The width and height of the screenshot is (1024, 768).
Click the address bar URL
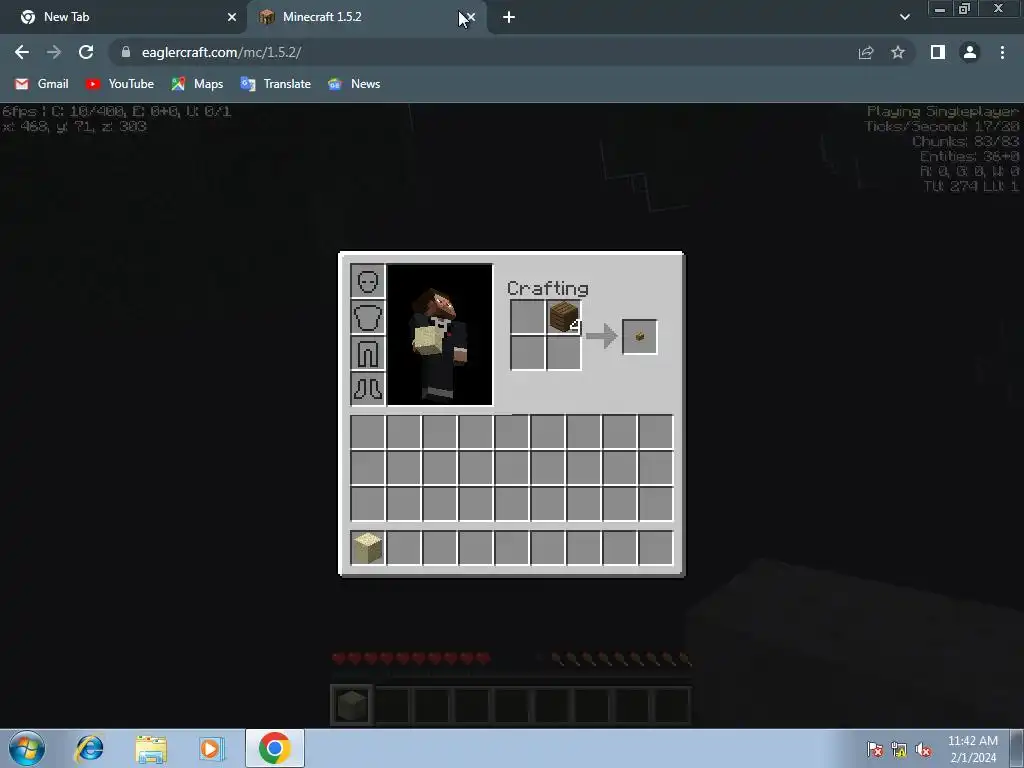(x=221, y=52)
